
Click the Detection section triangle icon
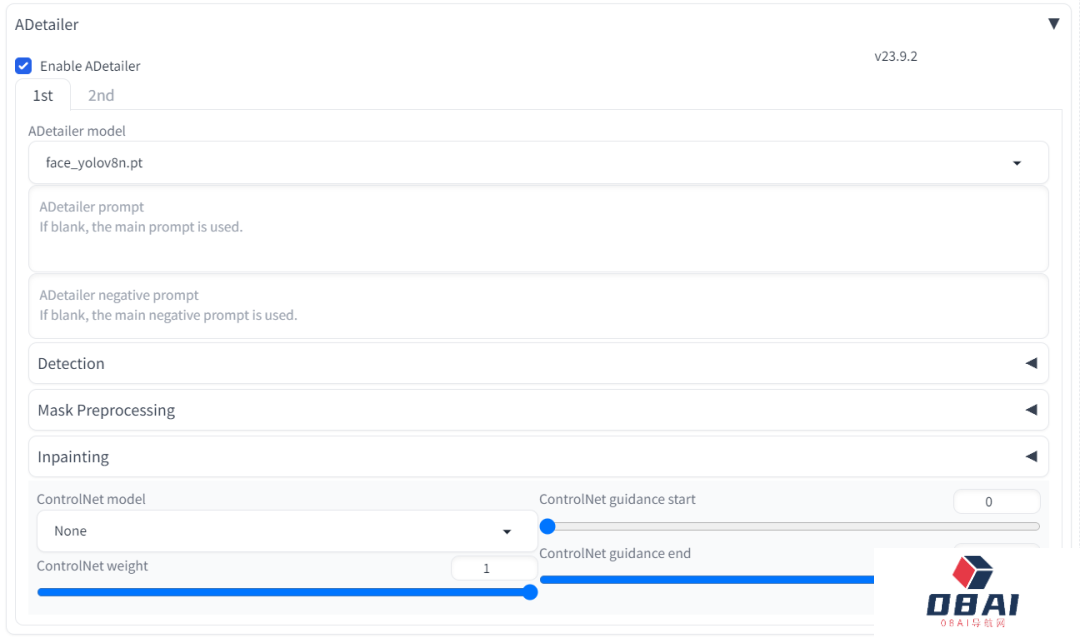pyautogui.click(x=1031, y=363)
